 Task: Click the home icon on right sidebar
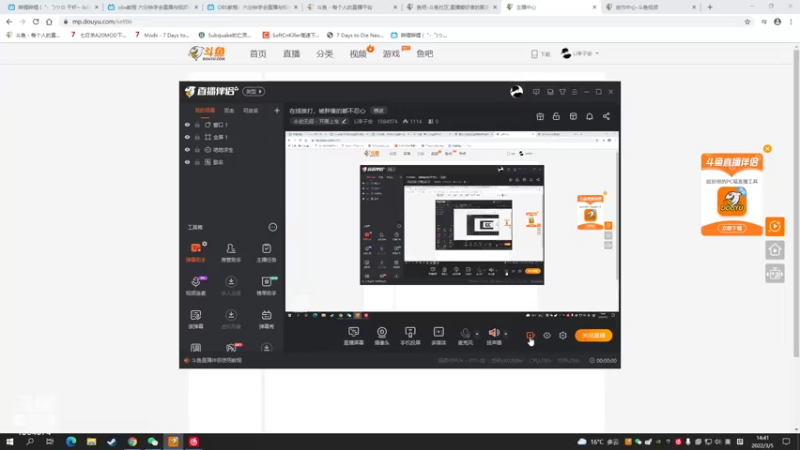774,250
